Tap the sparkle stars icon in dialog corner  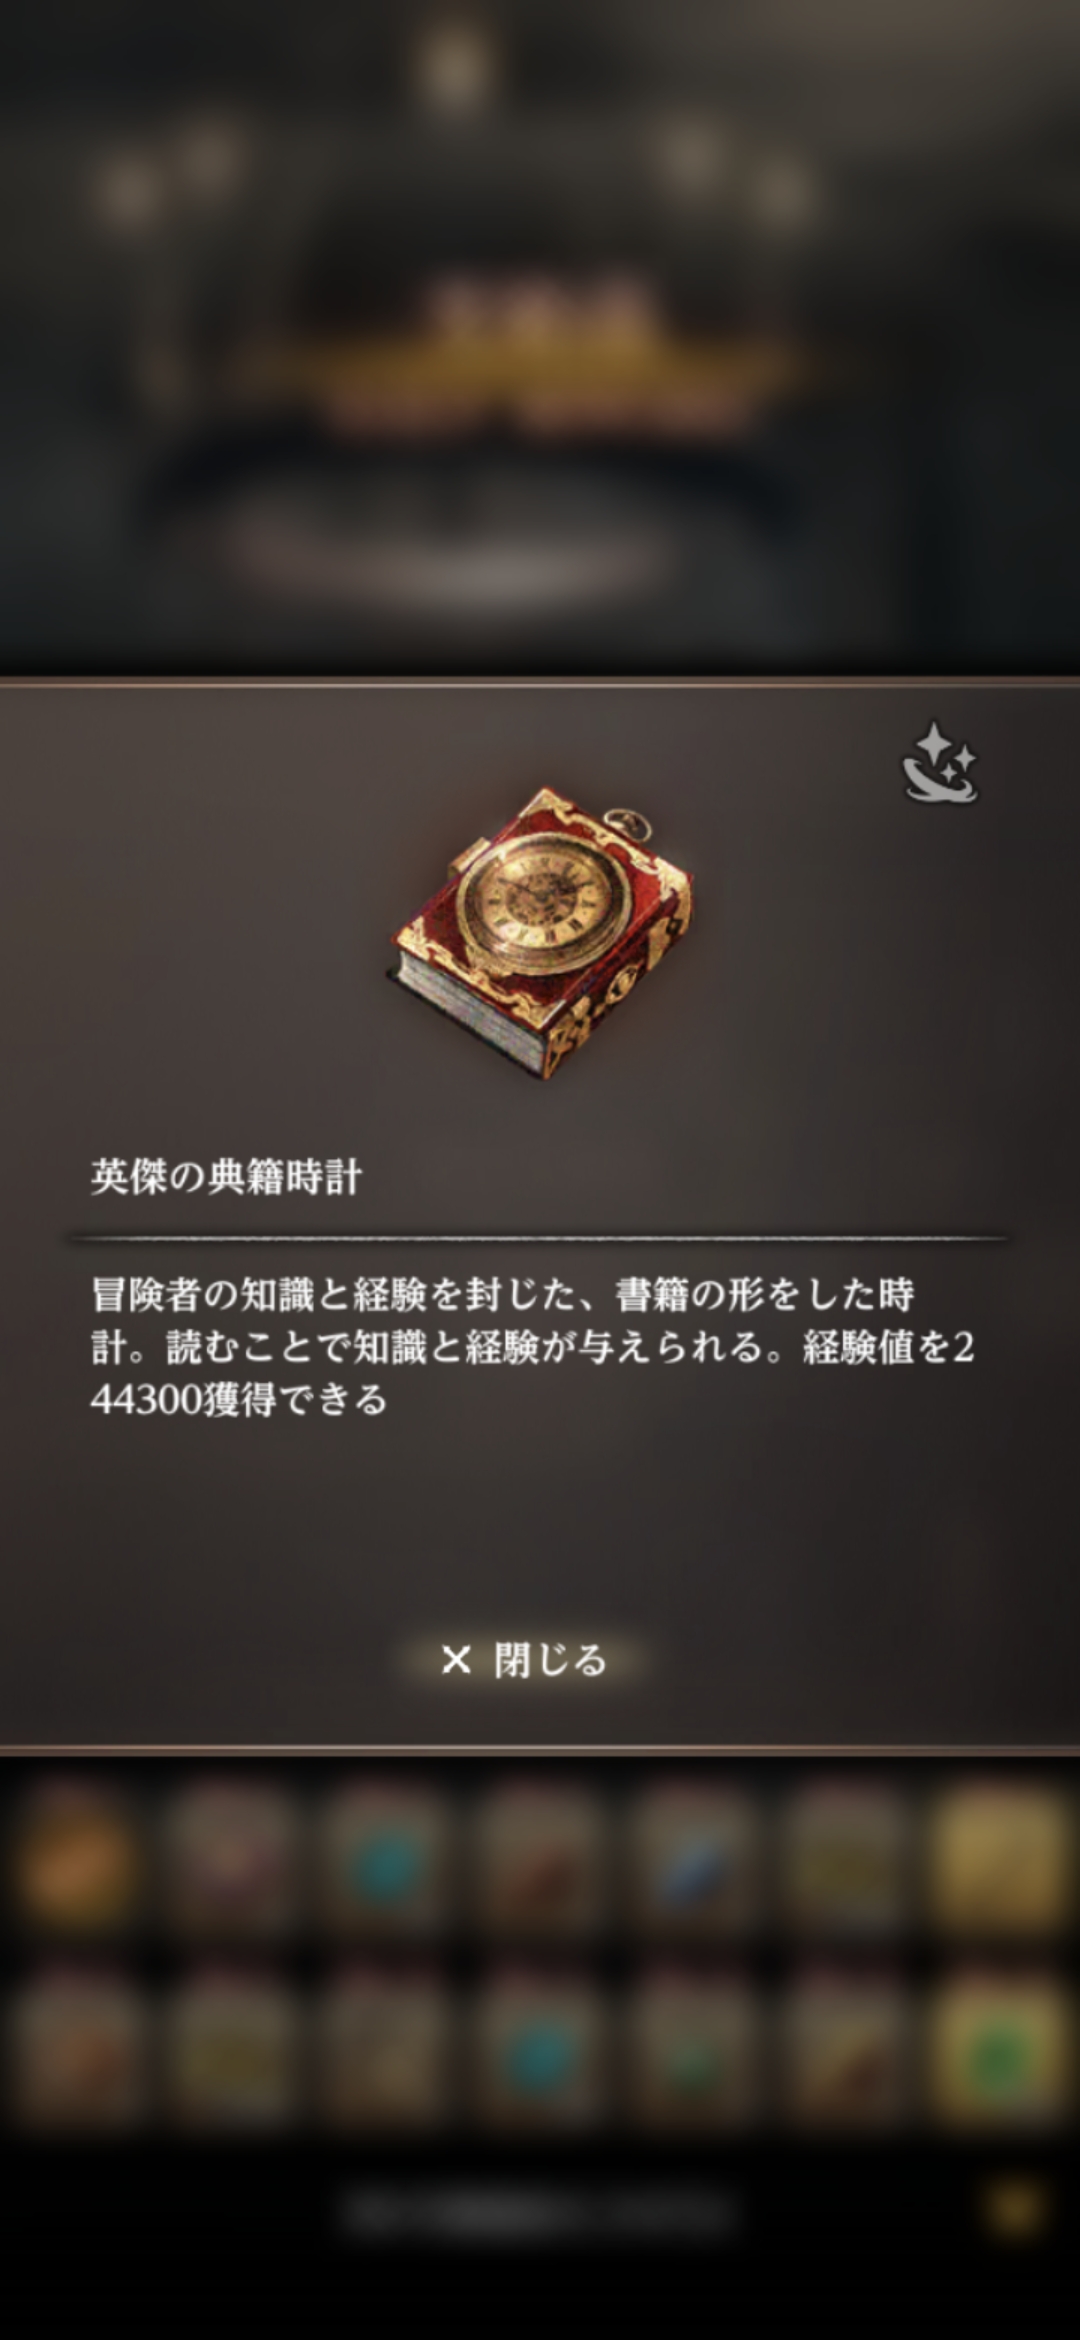point(939,762)
